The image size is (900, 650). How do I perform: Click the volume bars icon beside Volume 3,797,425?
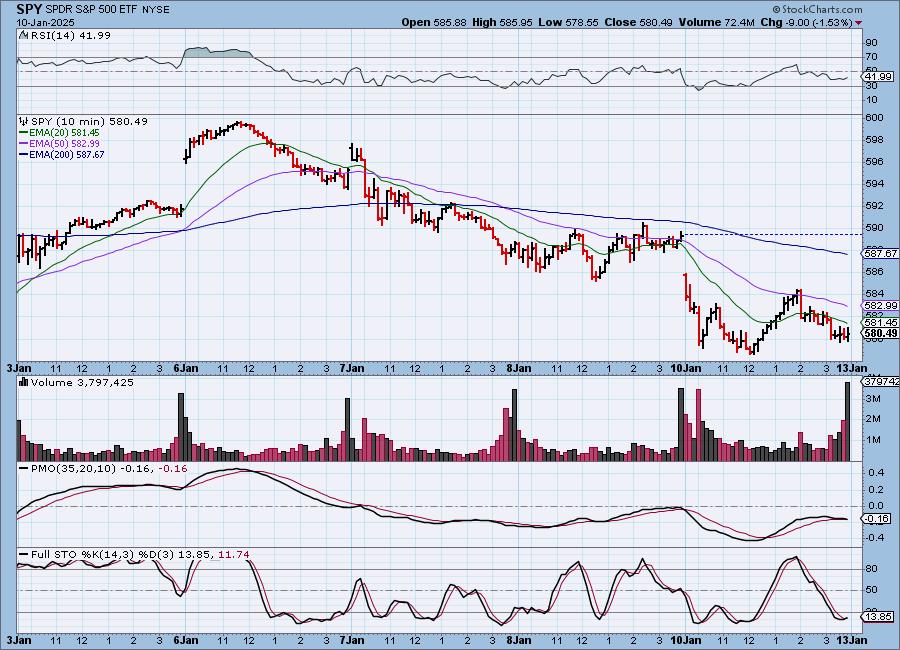(x=24, y=382)
